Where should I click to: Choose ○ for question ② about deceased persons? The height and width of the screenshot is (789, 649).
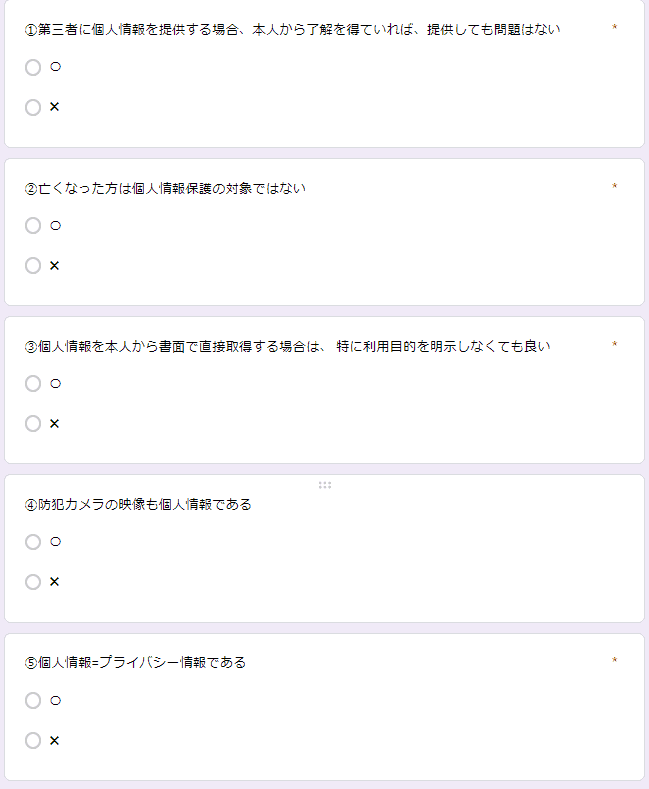33,226
